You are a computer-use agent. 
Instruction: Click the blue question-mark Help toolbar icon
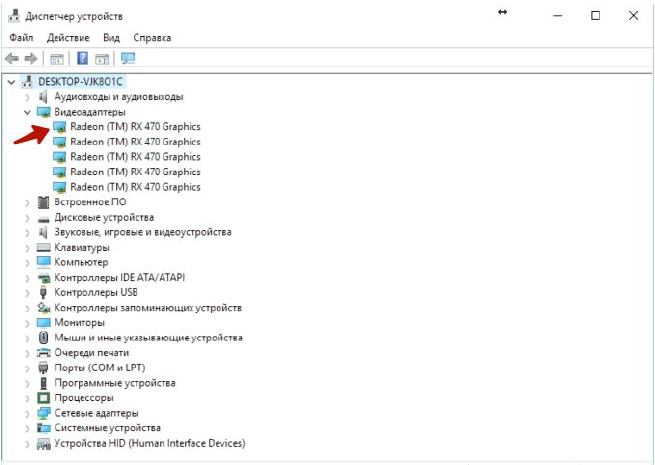(83, 58)
